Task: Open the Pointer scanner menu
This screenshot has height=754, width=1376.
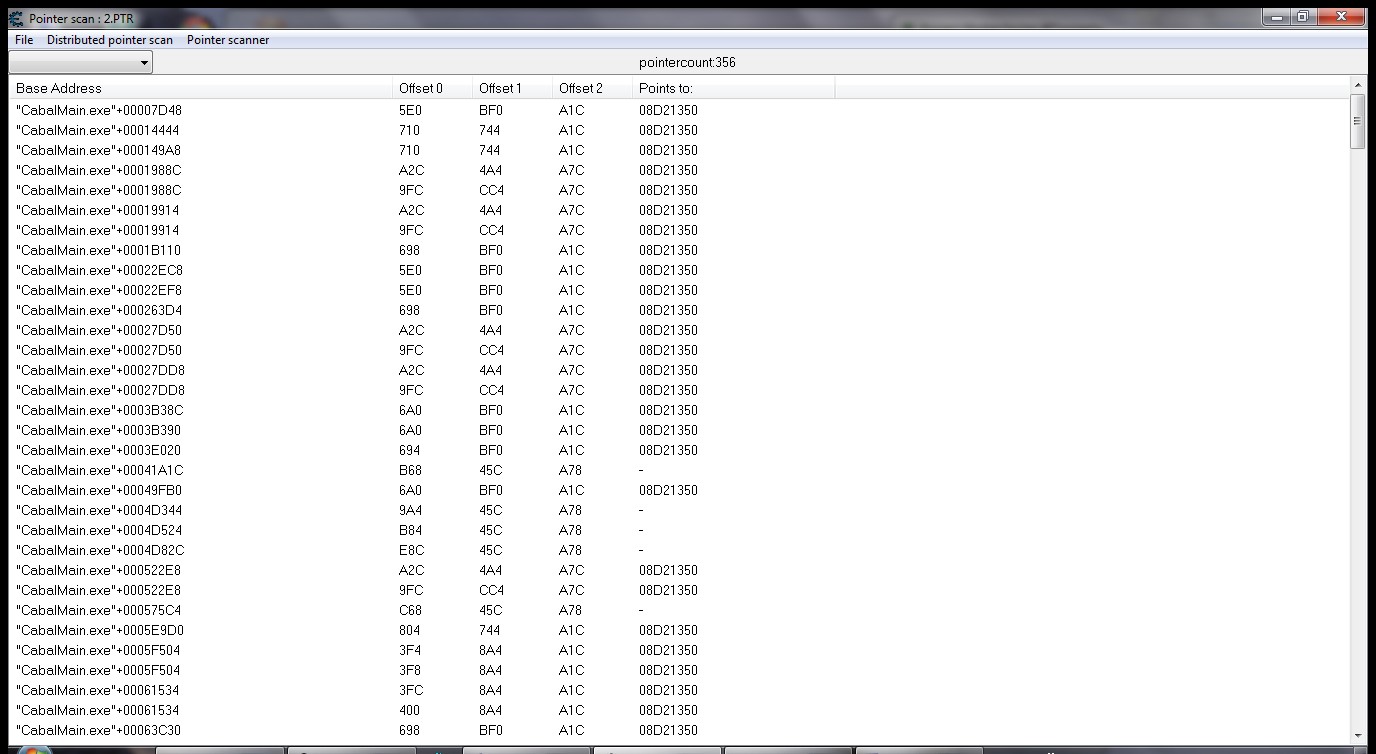Action: [x=227, y=40]
